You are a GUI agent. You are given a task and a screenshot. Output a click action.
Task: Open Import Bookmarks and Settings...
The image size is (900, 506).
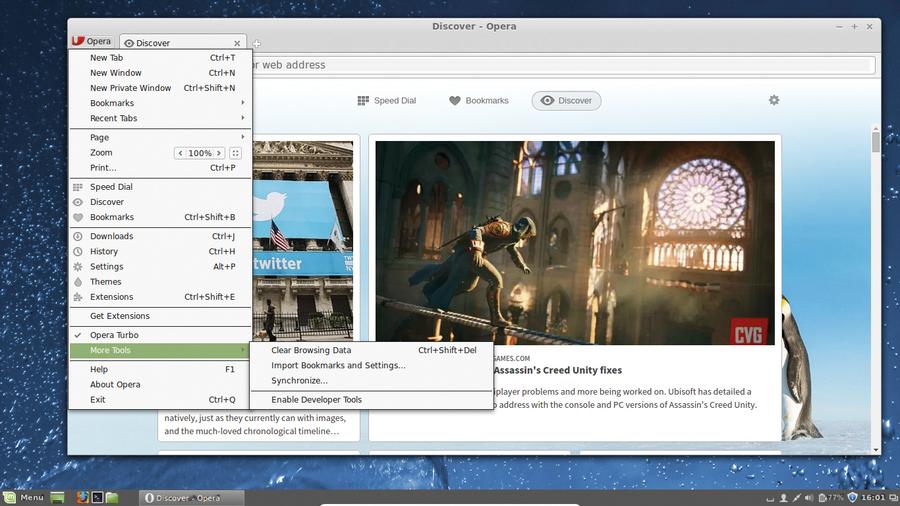372,365
